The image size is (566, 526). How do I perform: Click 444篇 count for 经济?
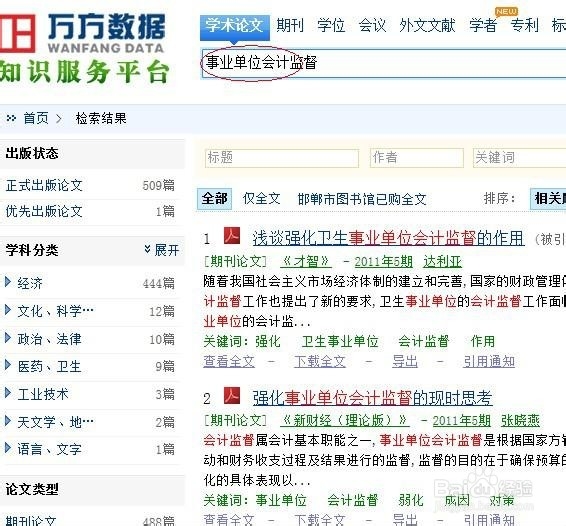(x=158, y=283)
